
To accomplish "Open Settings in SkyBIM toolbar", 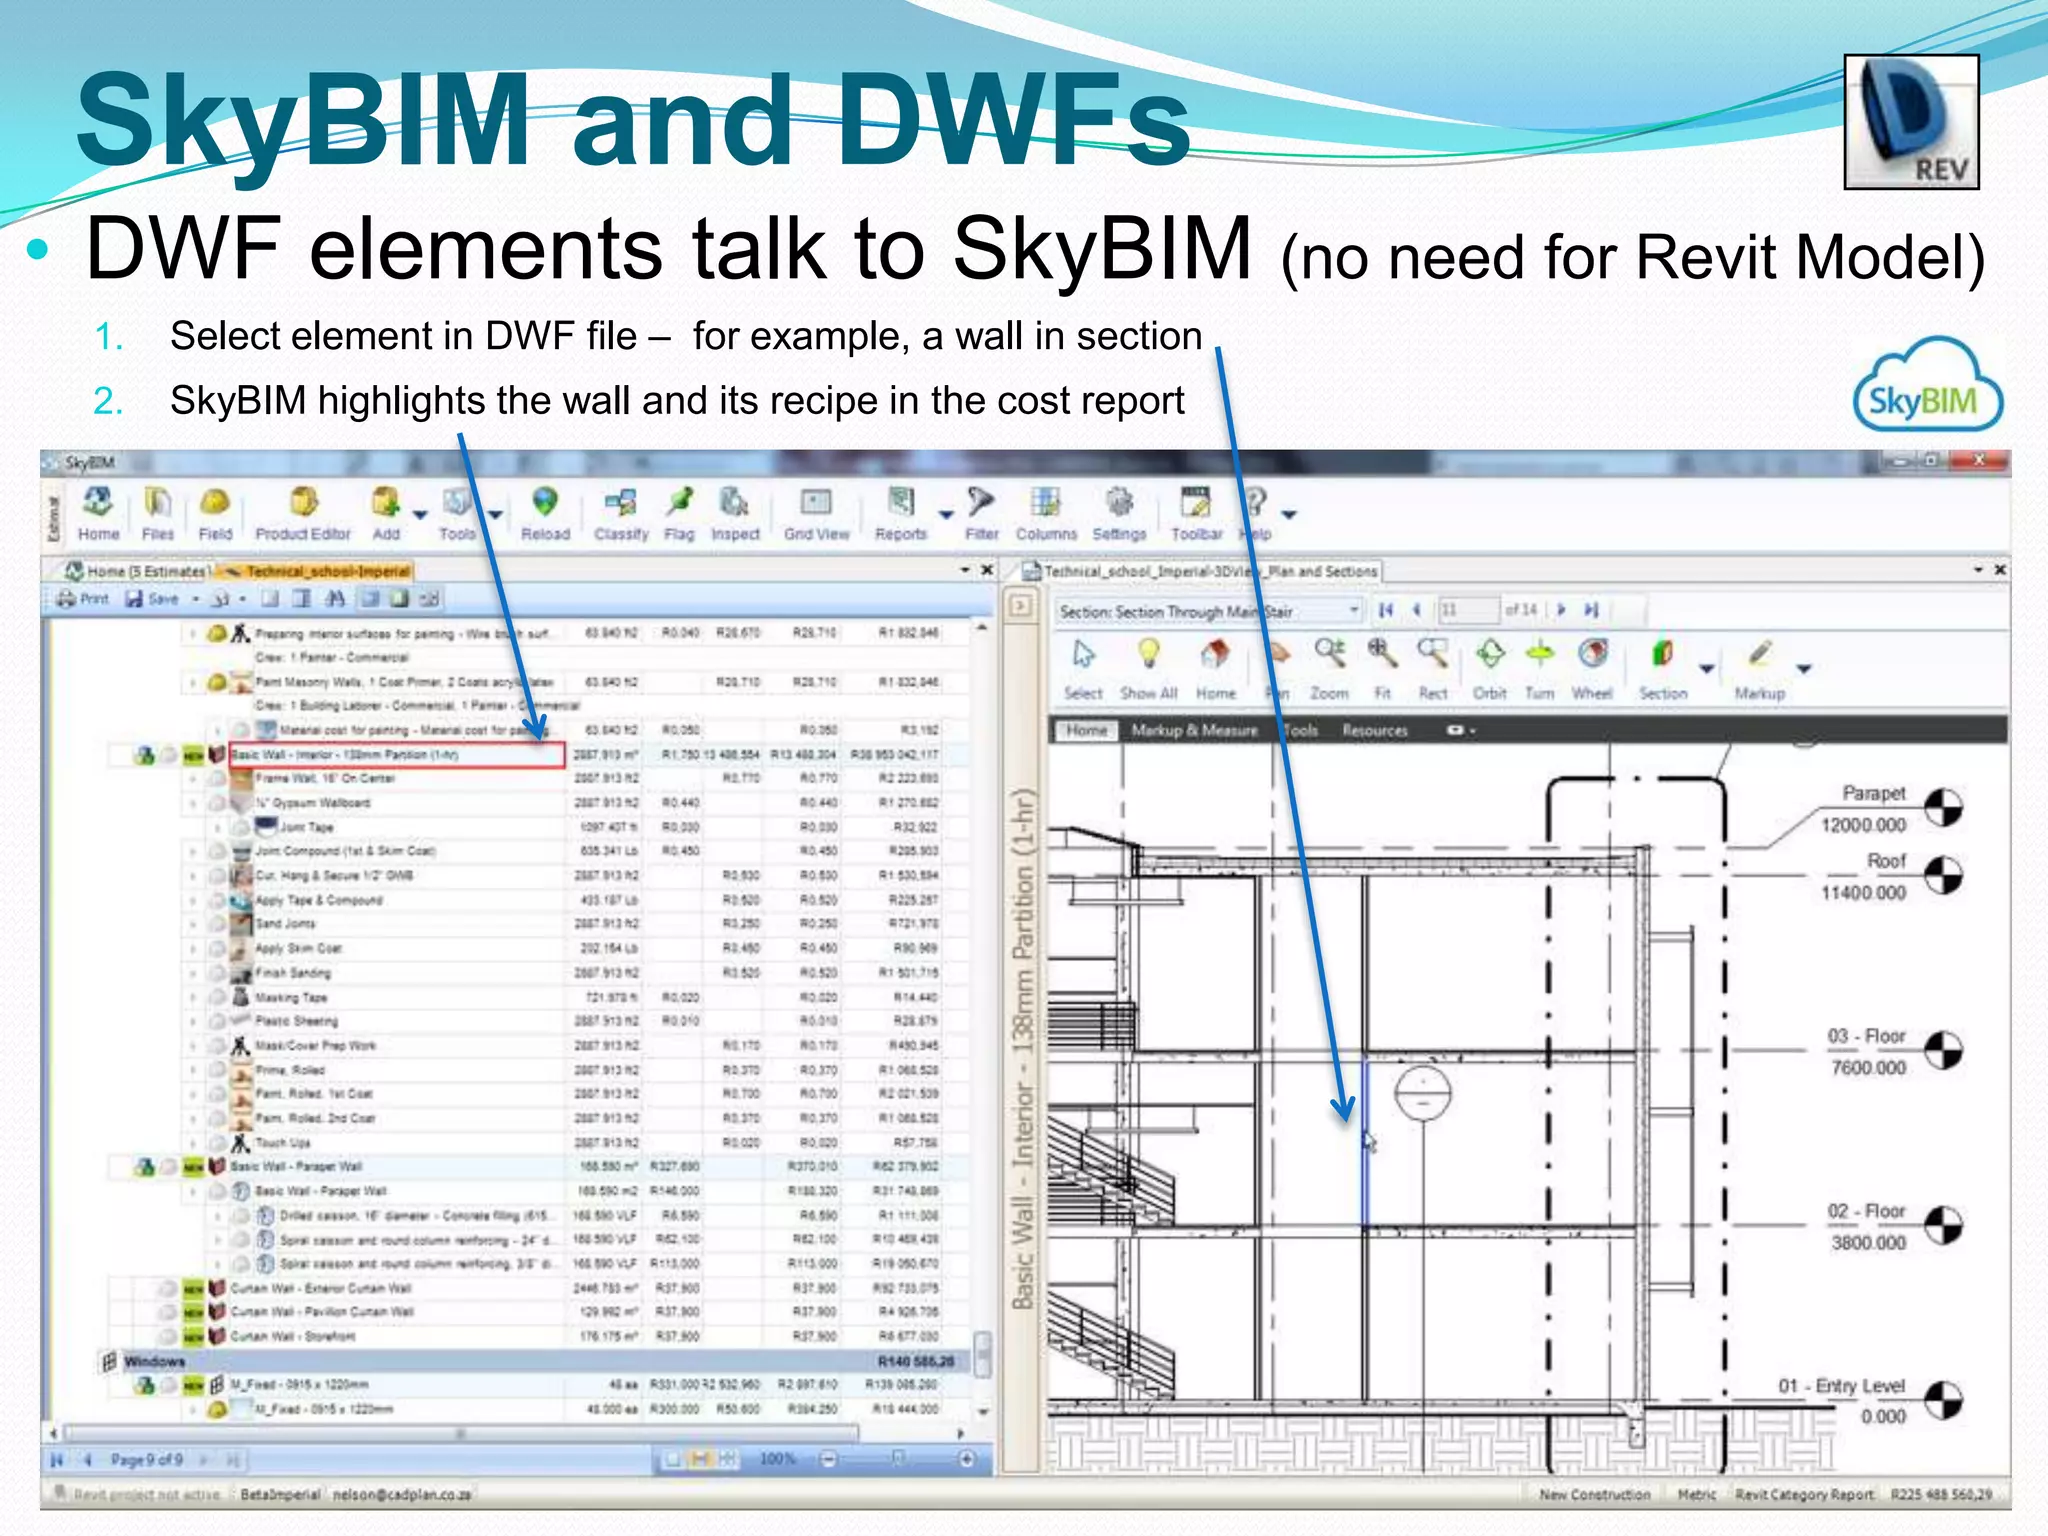I will pyautogui.click(x=1119, y=514).
